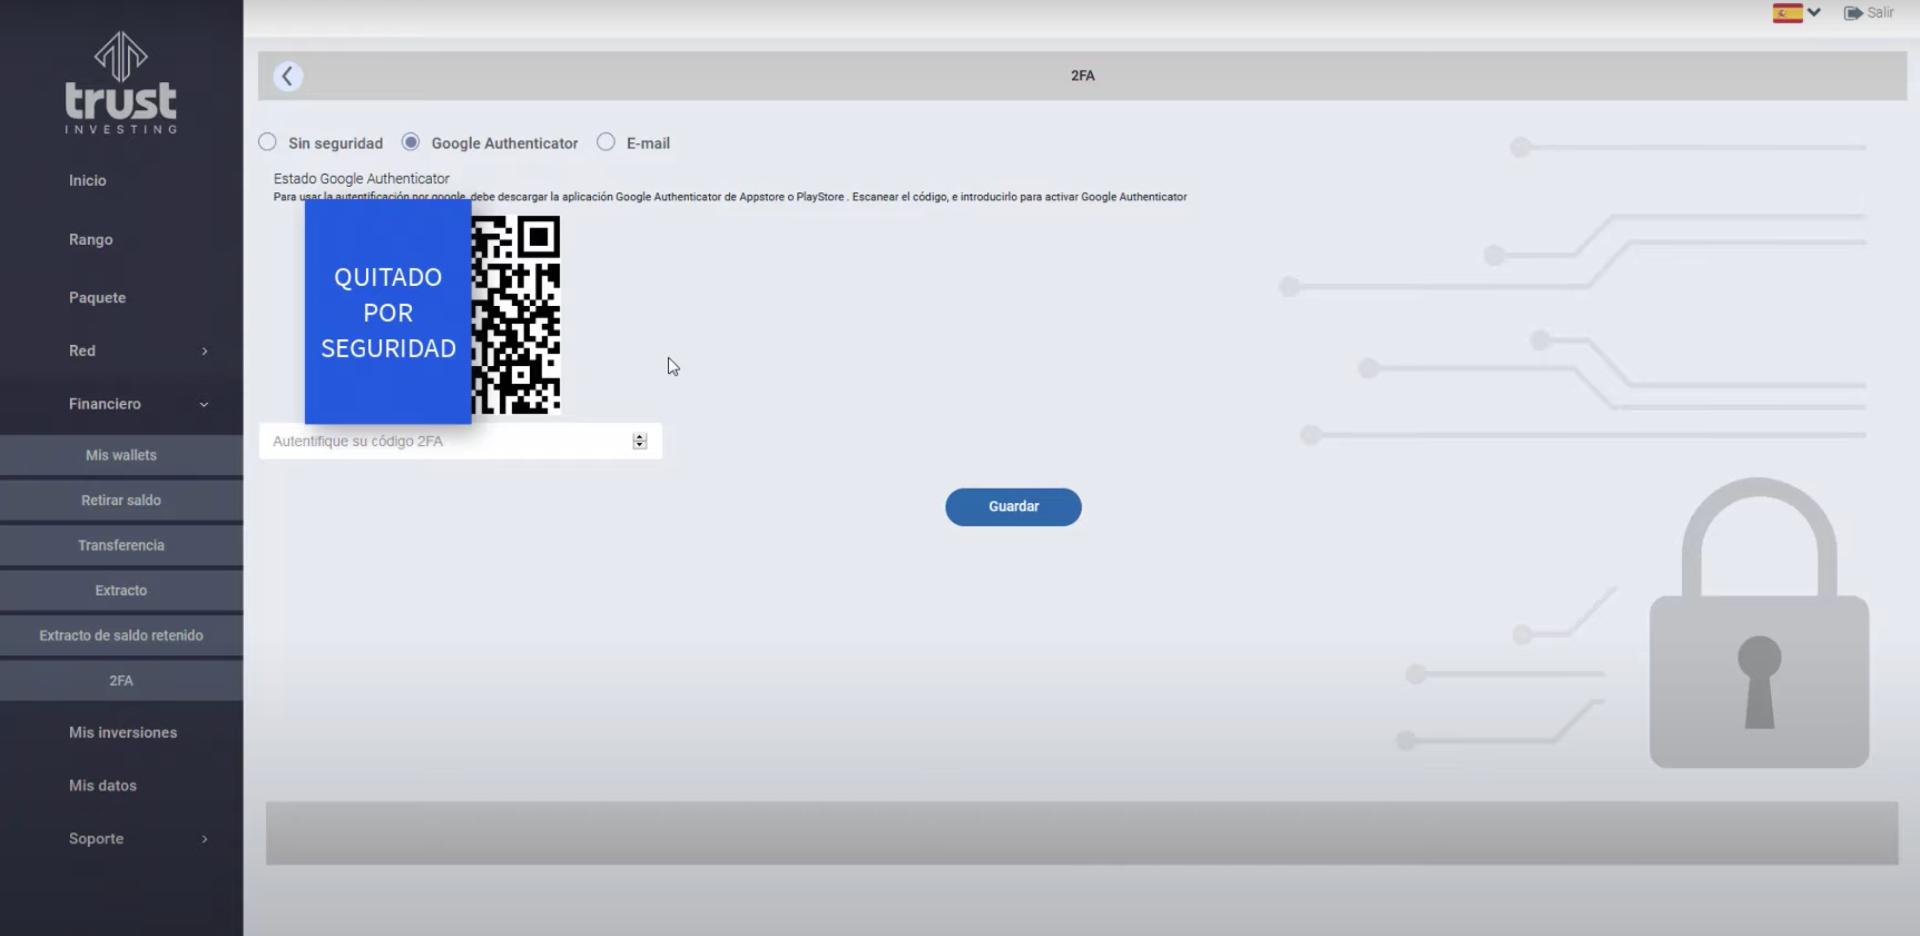Click the Spanish flag language icon
This screenshot has width=1920, height=936.
tap(1787, 13)
